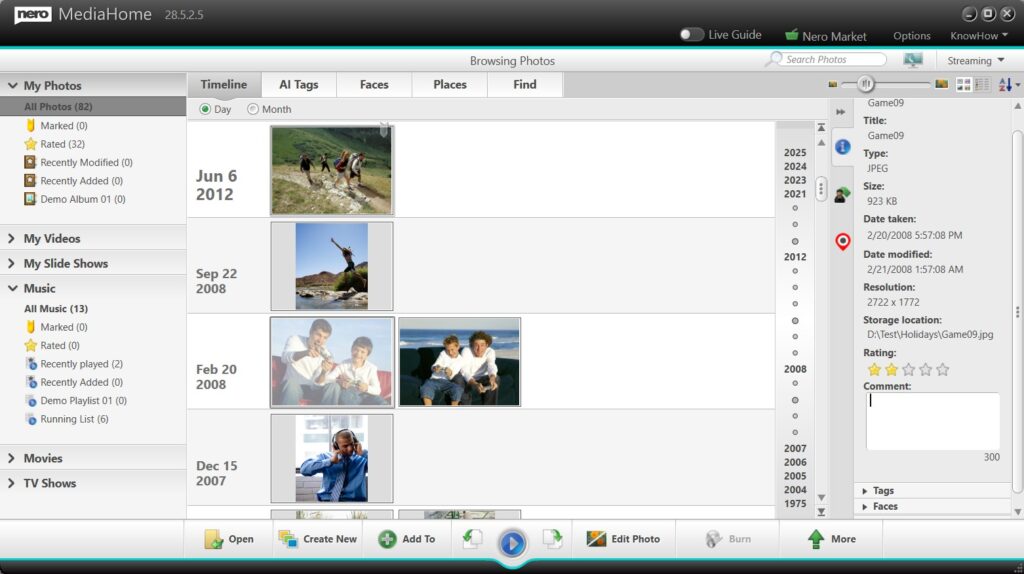Jump to 2012 on year timeline
The image size is (1024, 574).
[x=795, y=257]
